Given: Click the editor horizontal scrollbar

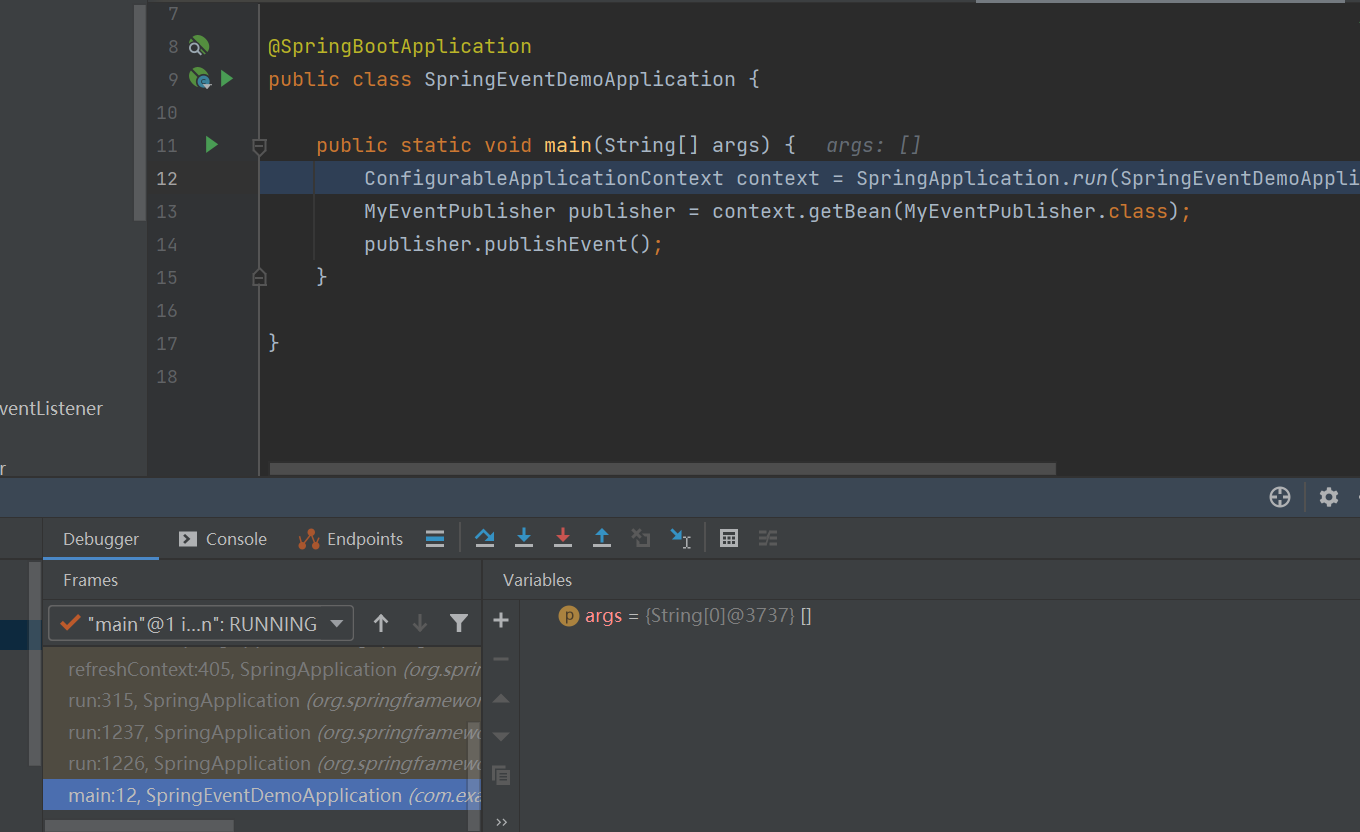Looking at the screenshot, I should pos(663,469).
